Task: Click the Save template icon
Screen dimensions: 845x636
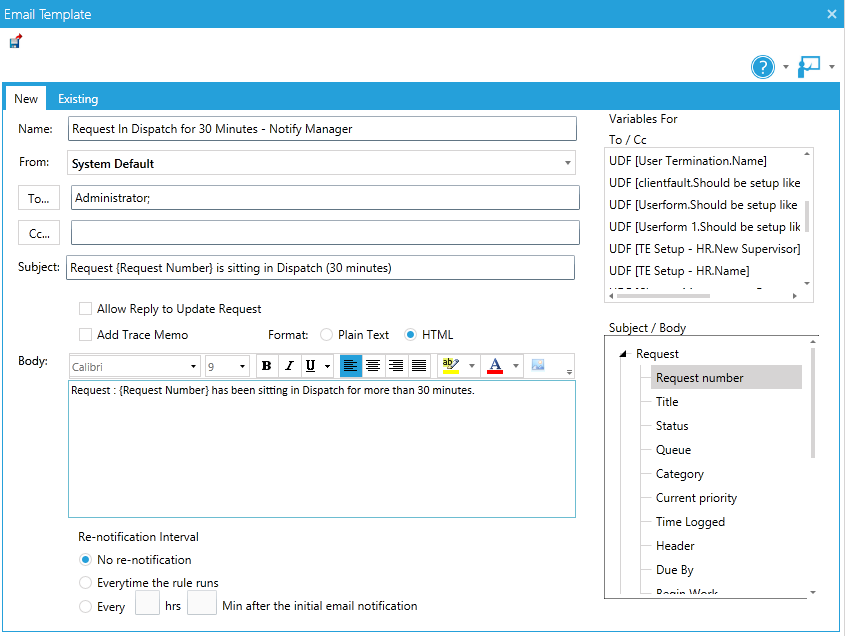Action: (15, 41)
